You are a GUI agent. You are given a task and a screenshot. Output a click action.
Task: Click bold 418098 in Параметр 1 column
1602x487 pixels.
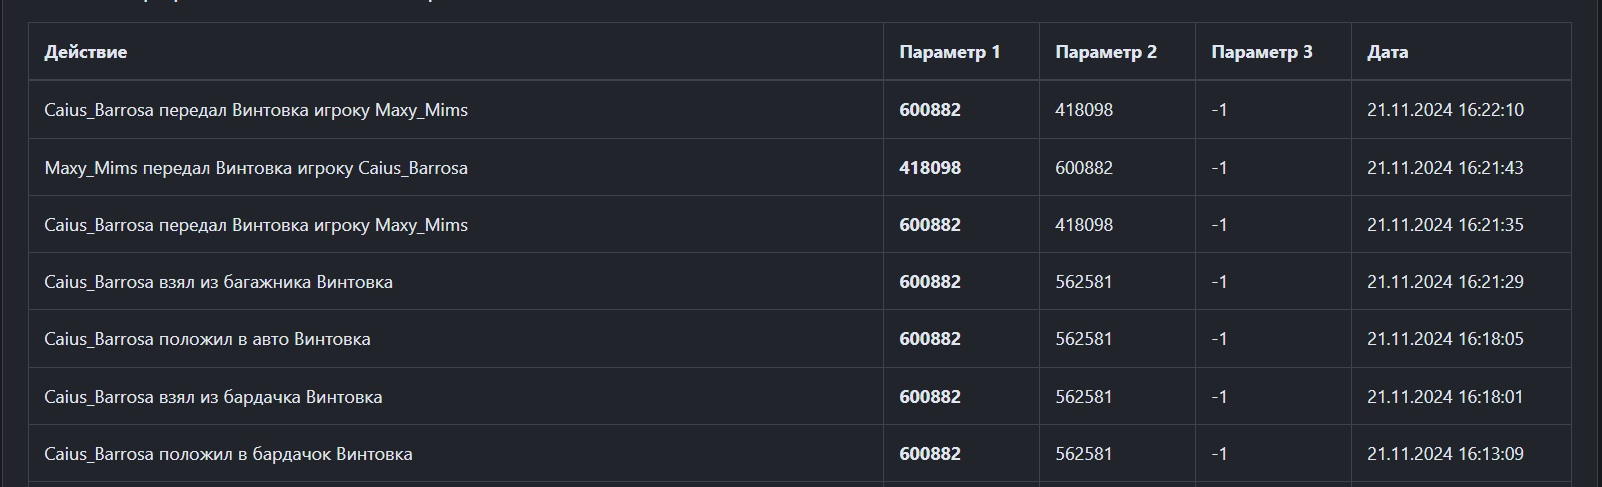pos(930,168)
